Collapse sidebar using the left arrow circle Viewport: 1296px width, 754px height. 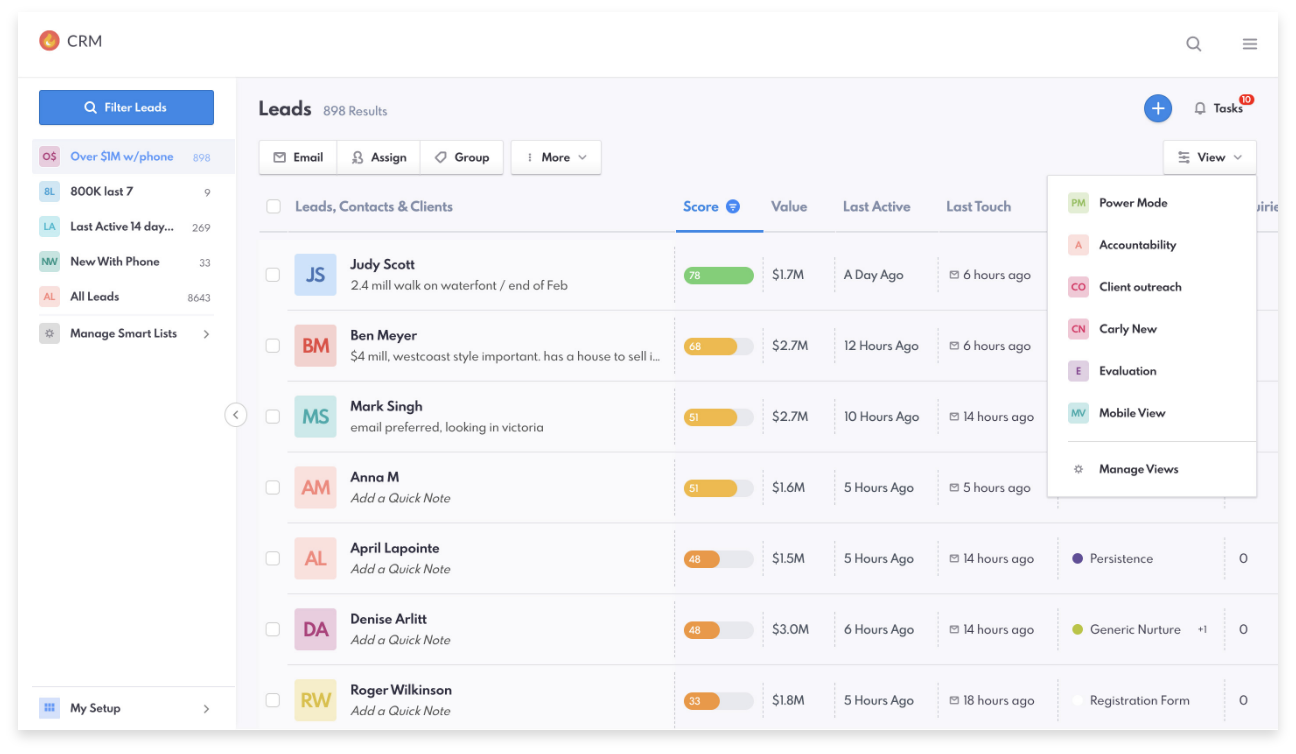click(x=235, y=414)
